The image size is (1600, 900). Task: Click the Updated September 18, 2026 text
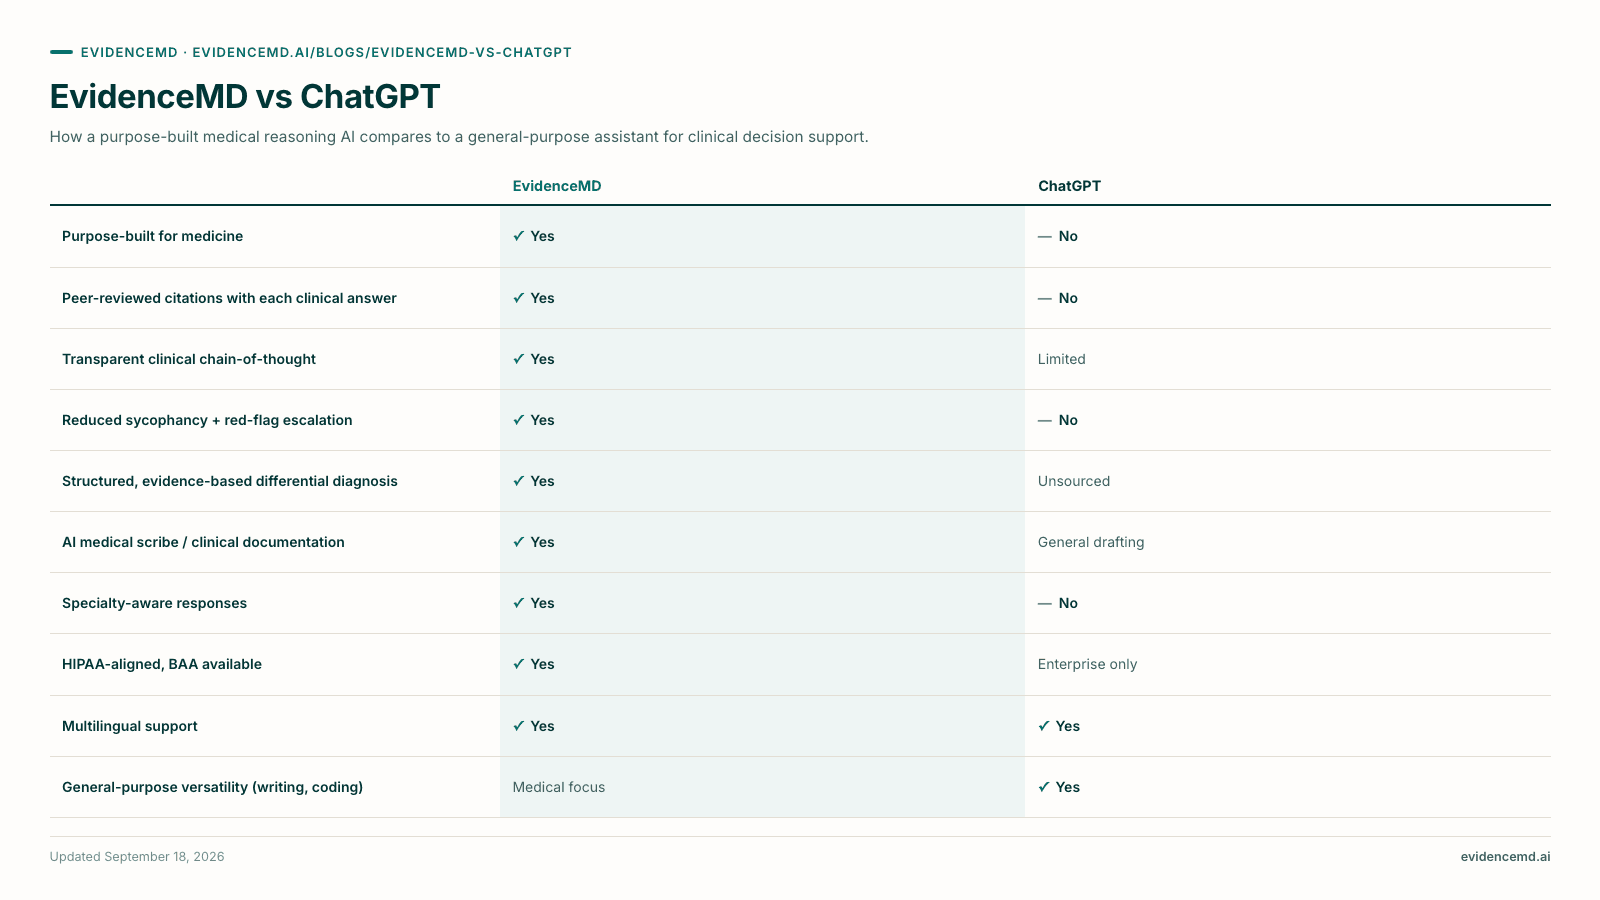(137, 857)
